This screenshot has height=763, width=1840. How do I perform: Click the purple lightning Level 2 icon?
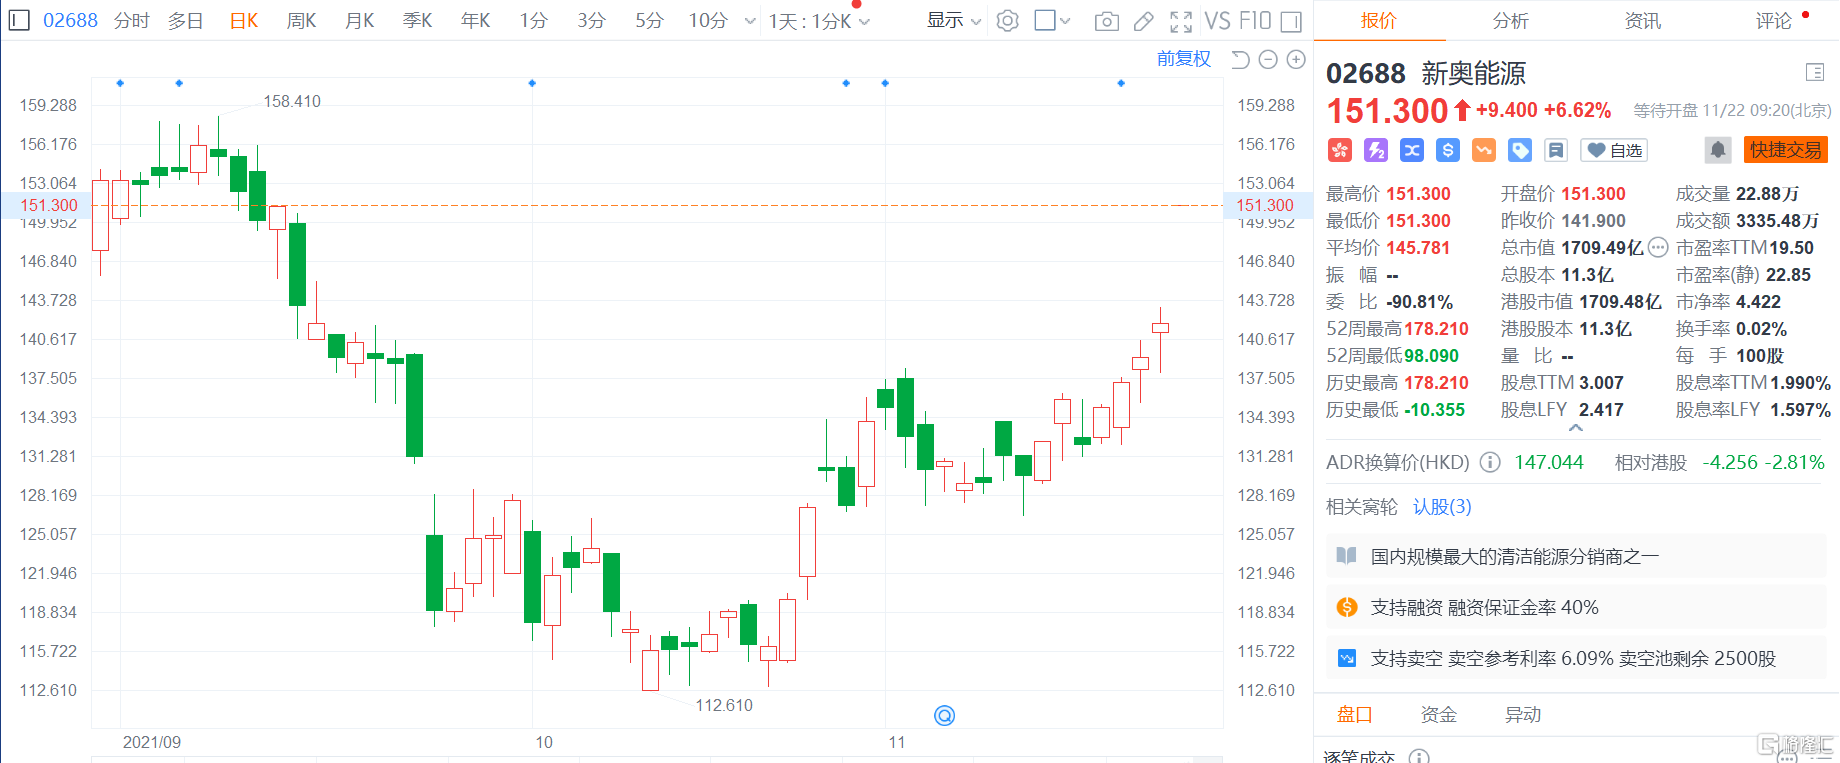pos(1376,150)
